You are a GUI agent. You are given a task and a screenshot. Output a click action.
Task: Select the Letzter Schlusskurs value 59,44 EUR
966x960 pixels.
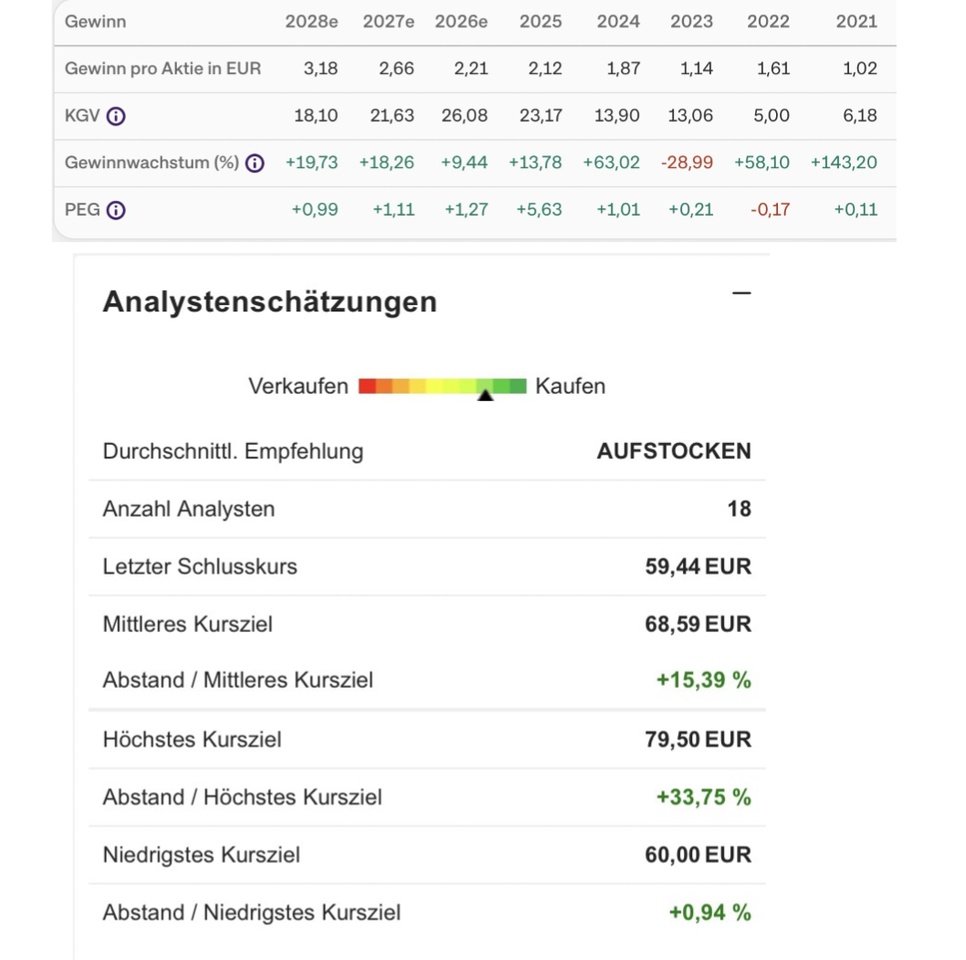click(697, 567)
